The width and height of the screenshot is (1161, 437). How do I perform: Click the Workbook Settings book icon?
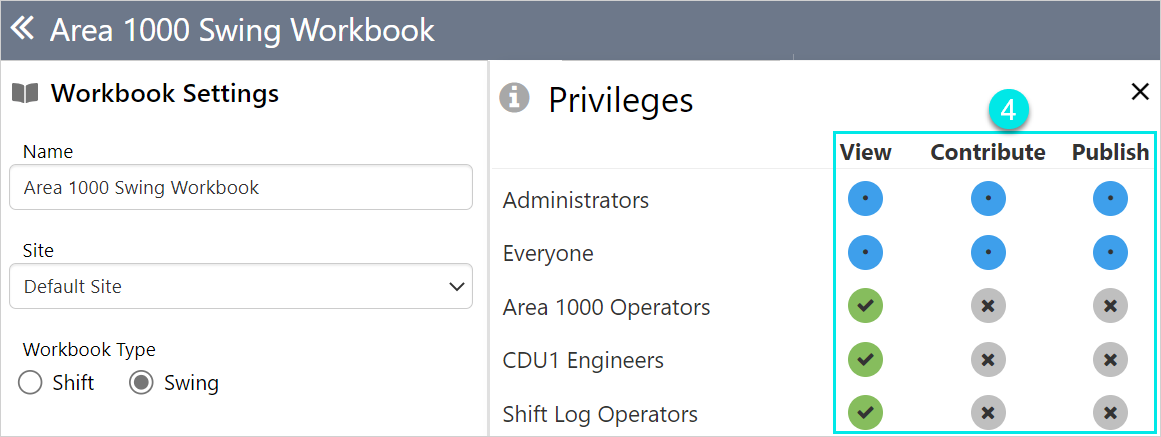coord(25,94)
